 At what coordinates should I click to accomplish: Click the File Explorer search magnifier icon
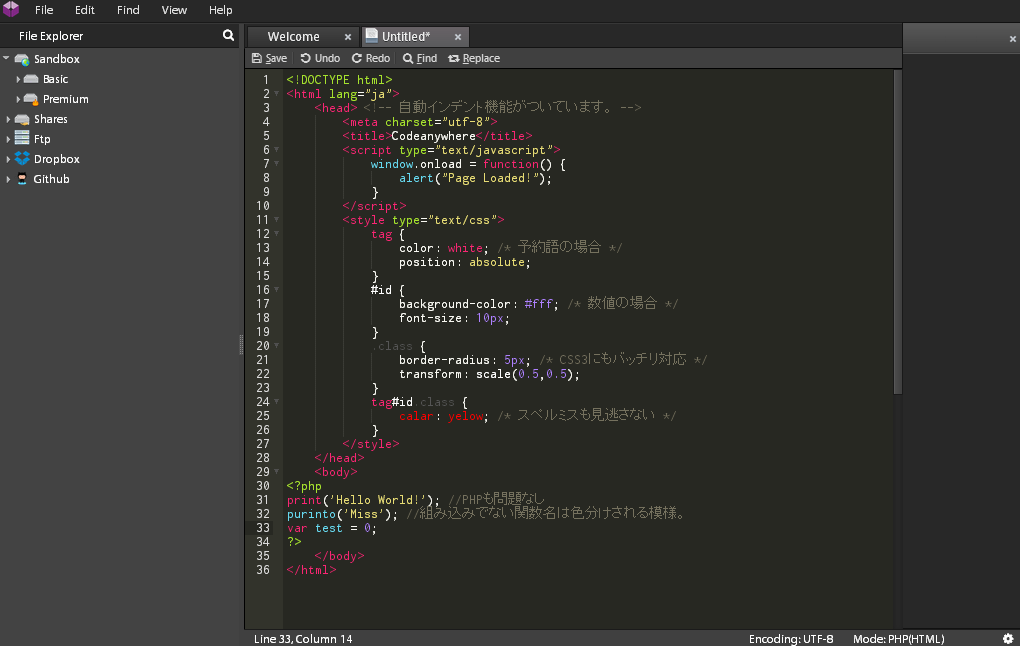point(228,35)
